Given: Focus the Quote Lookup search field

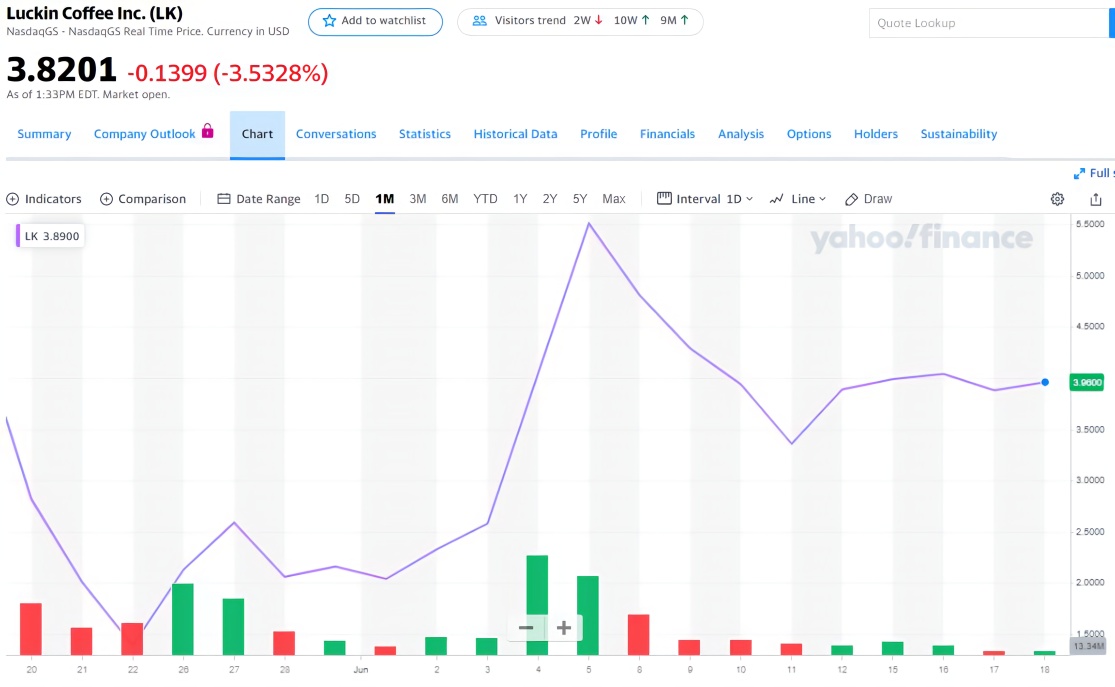Looking at the screenshot, I should click(x=975, y=23).
